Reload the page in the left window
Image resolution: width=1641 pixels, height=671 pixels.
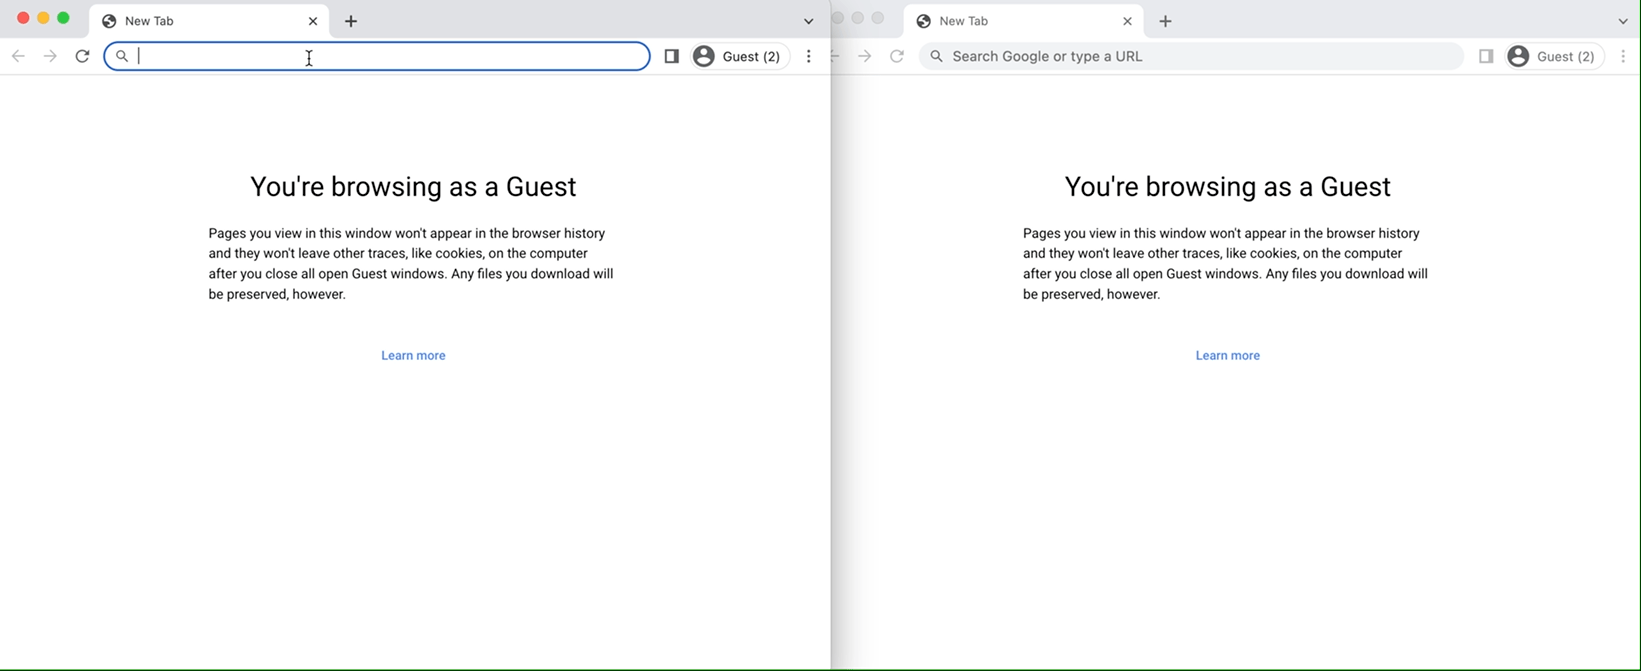[x=82, y=56]
